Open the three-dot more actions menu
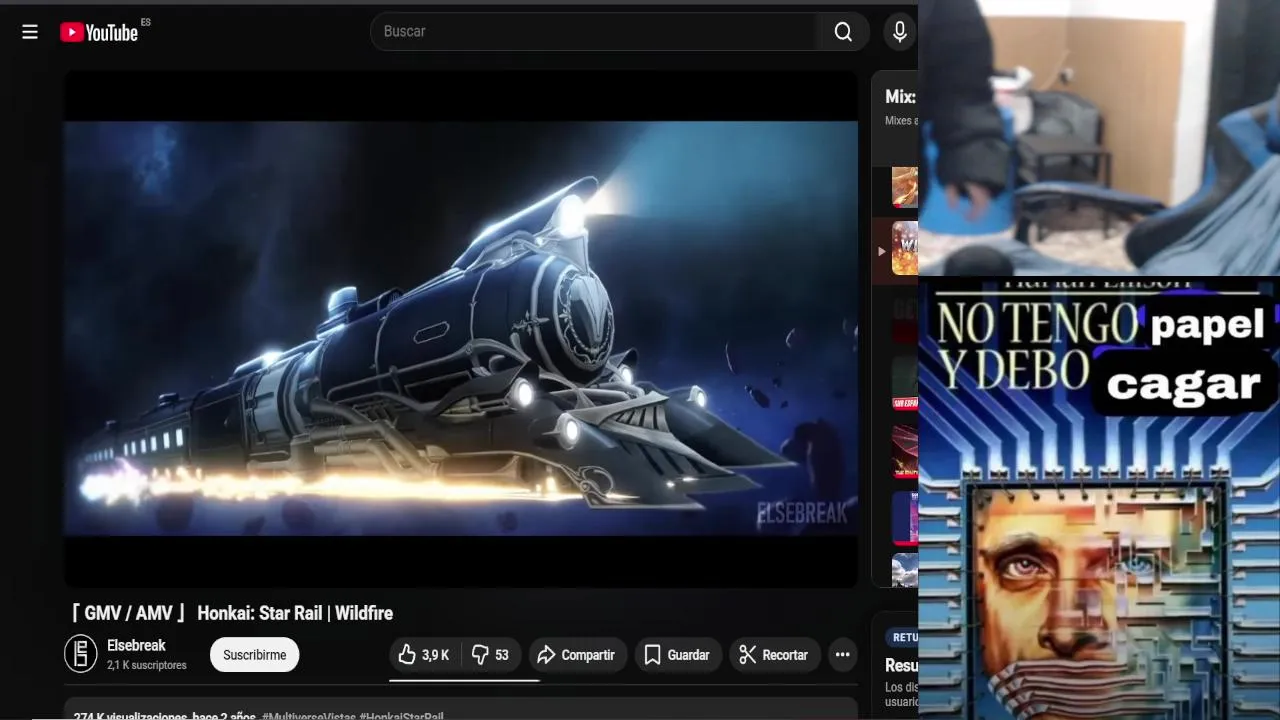This screenshot has height=720, width=1280. (843, 655)
